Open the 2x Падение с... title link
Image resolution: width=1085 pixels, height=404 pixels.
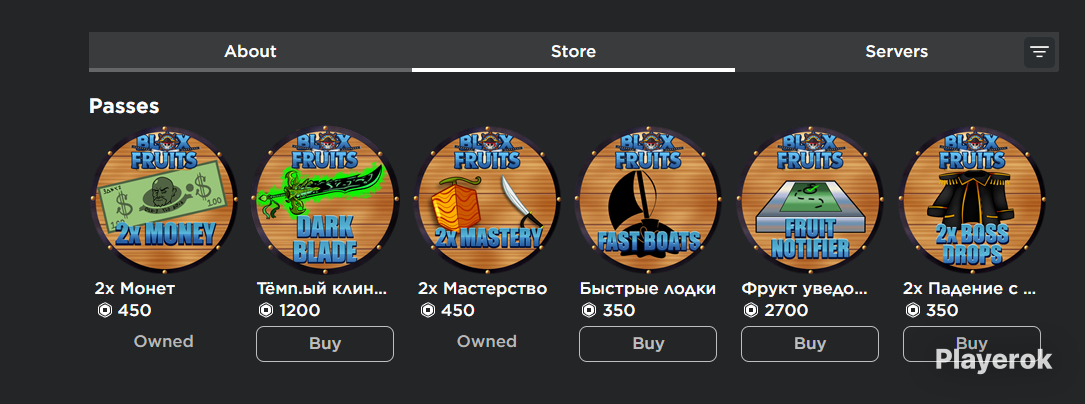click(969, 288)
